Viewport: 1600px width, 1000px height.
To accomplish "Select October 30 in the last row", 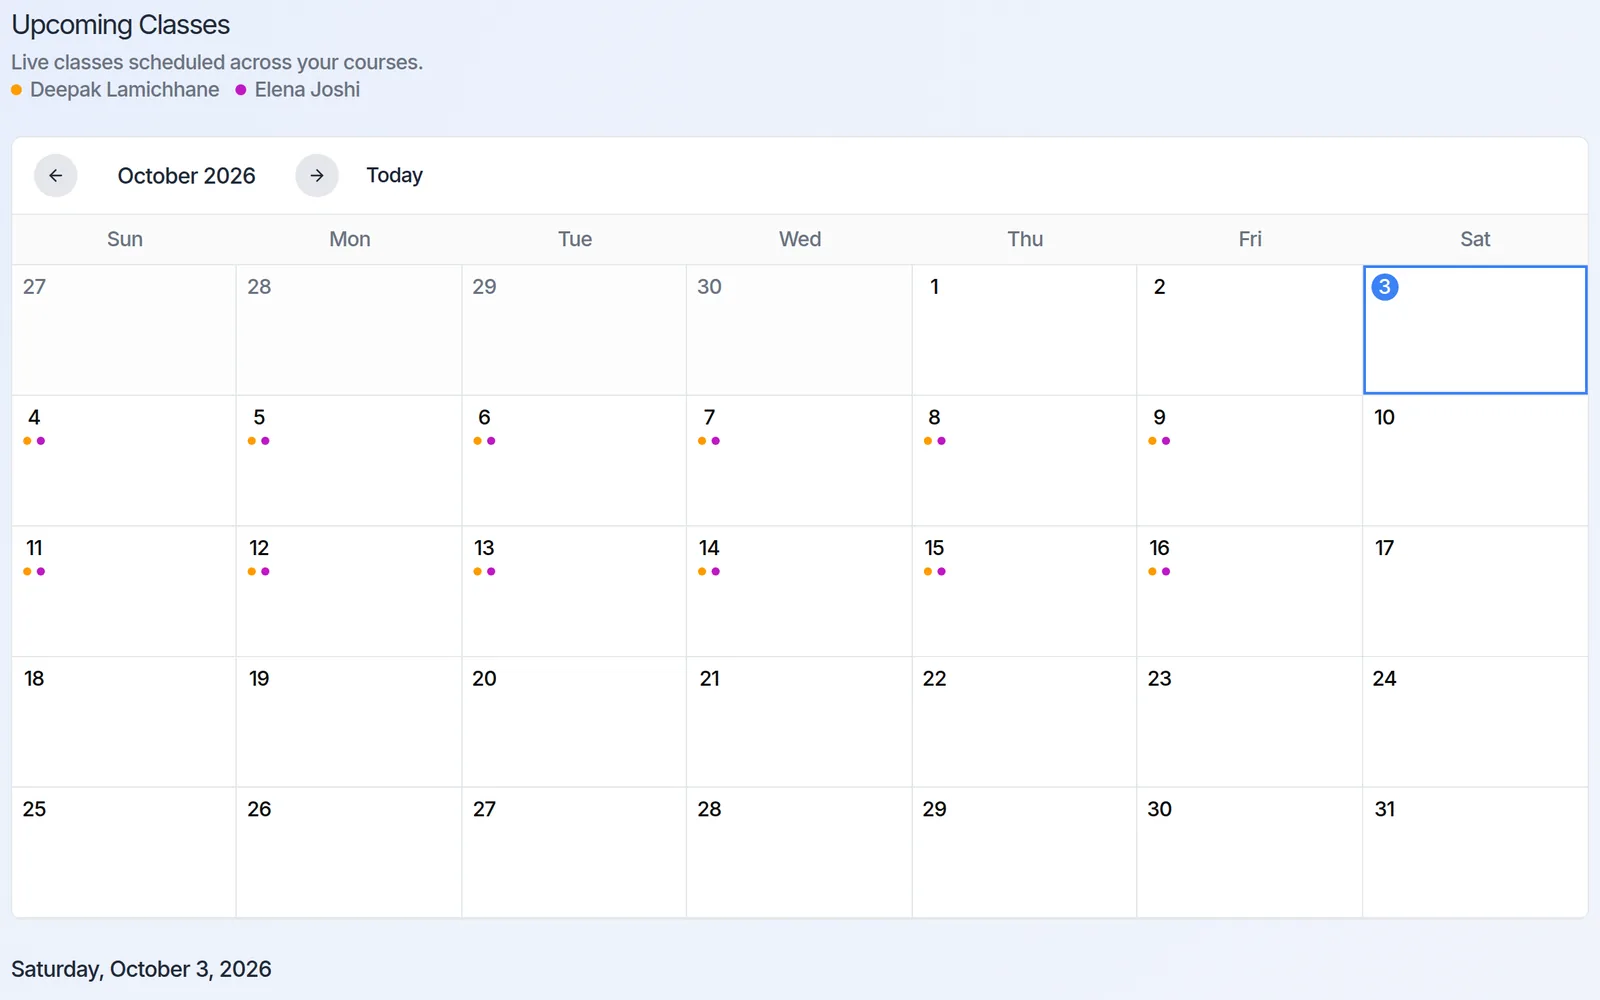I will click(1249, 853).
